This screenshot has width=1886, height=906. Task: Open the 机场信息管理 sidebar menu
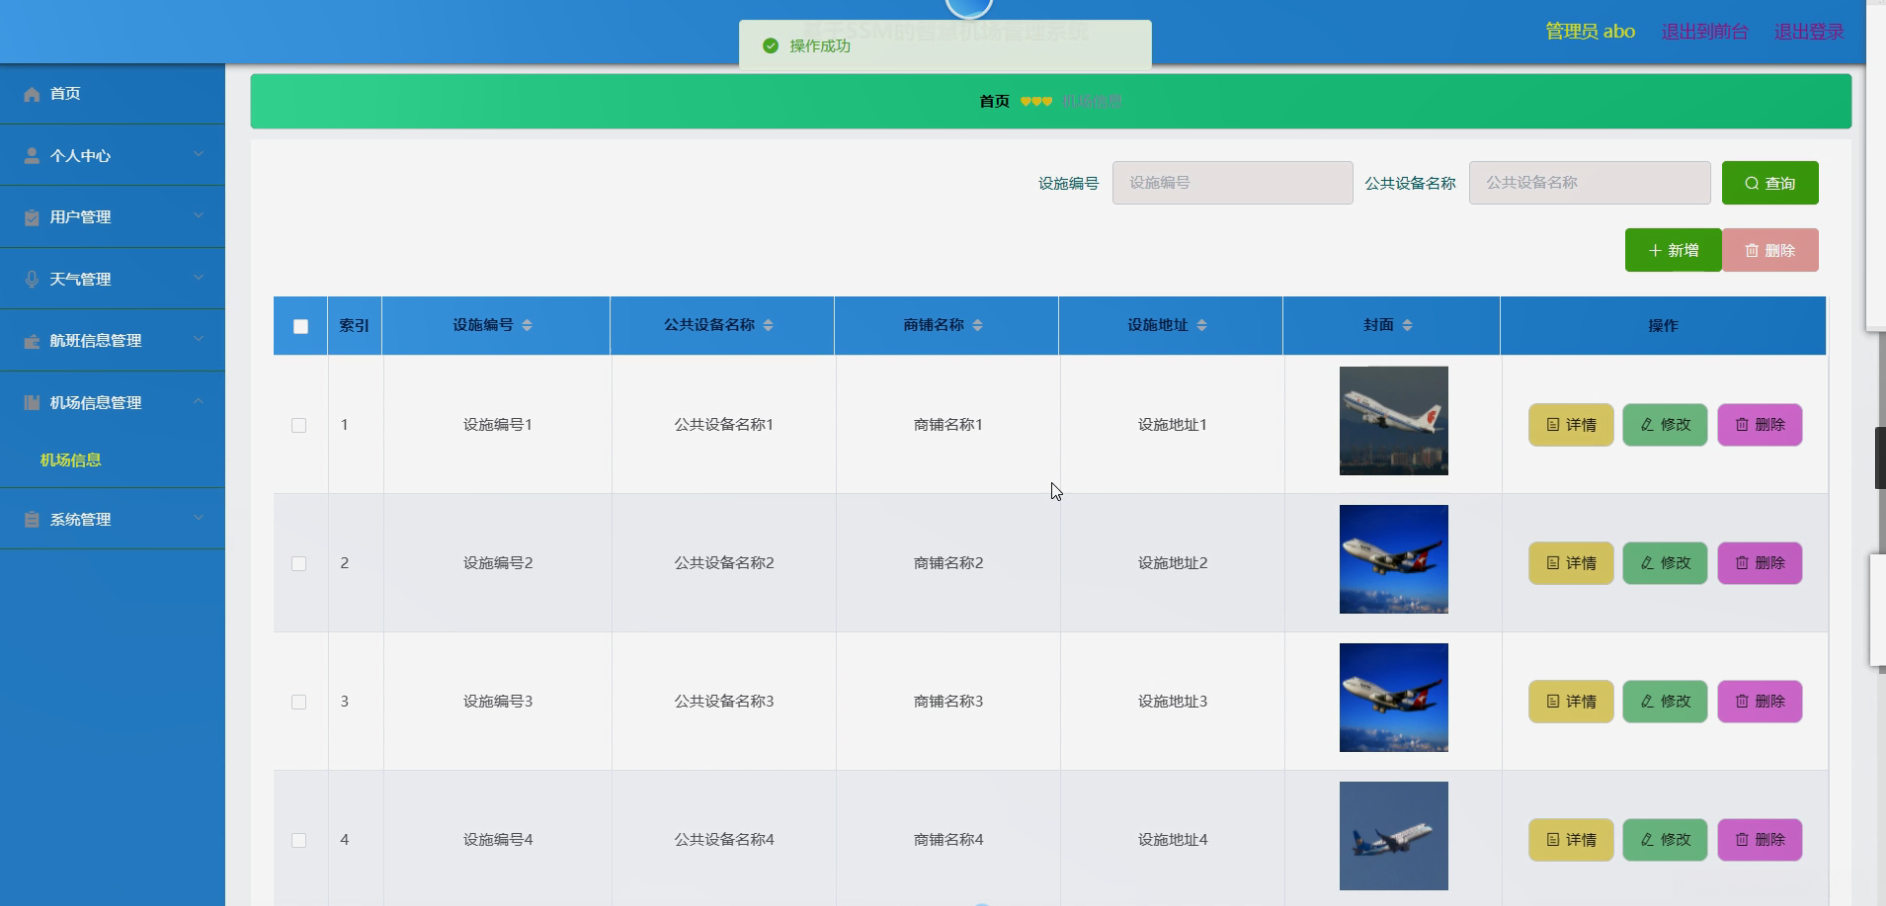(x=112, y=403)
